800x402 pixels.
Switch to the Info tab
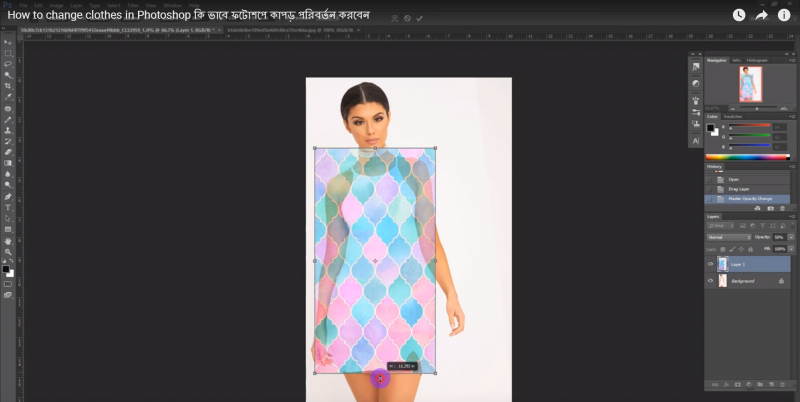coord(736,60)
